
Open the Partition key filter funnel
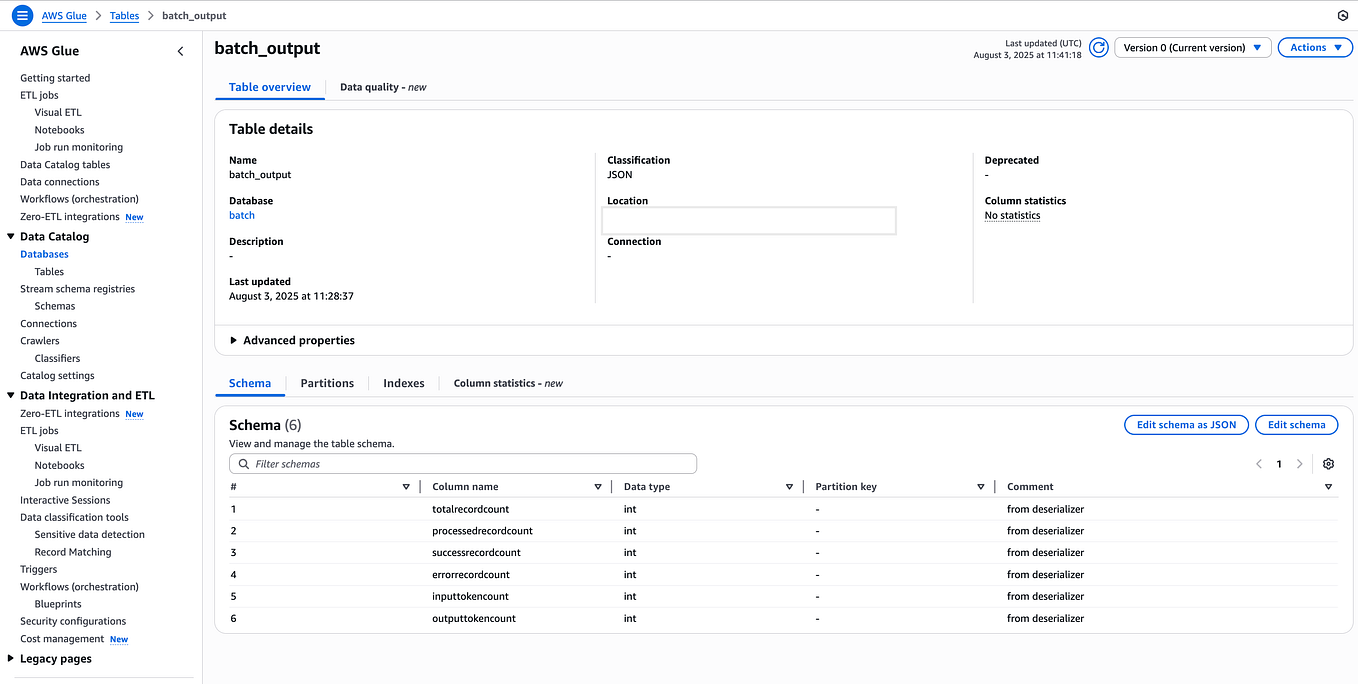(980, 486)
